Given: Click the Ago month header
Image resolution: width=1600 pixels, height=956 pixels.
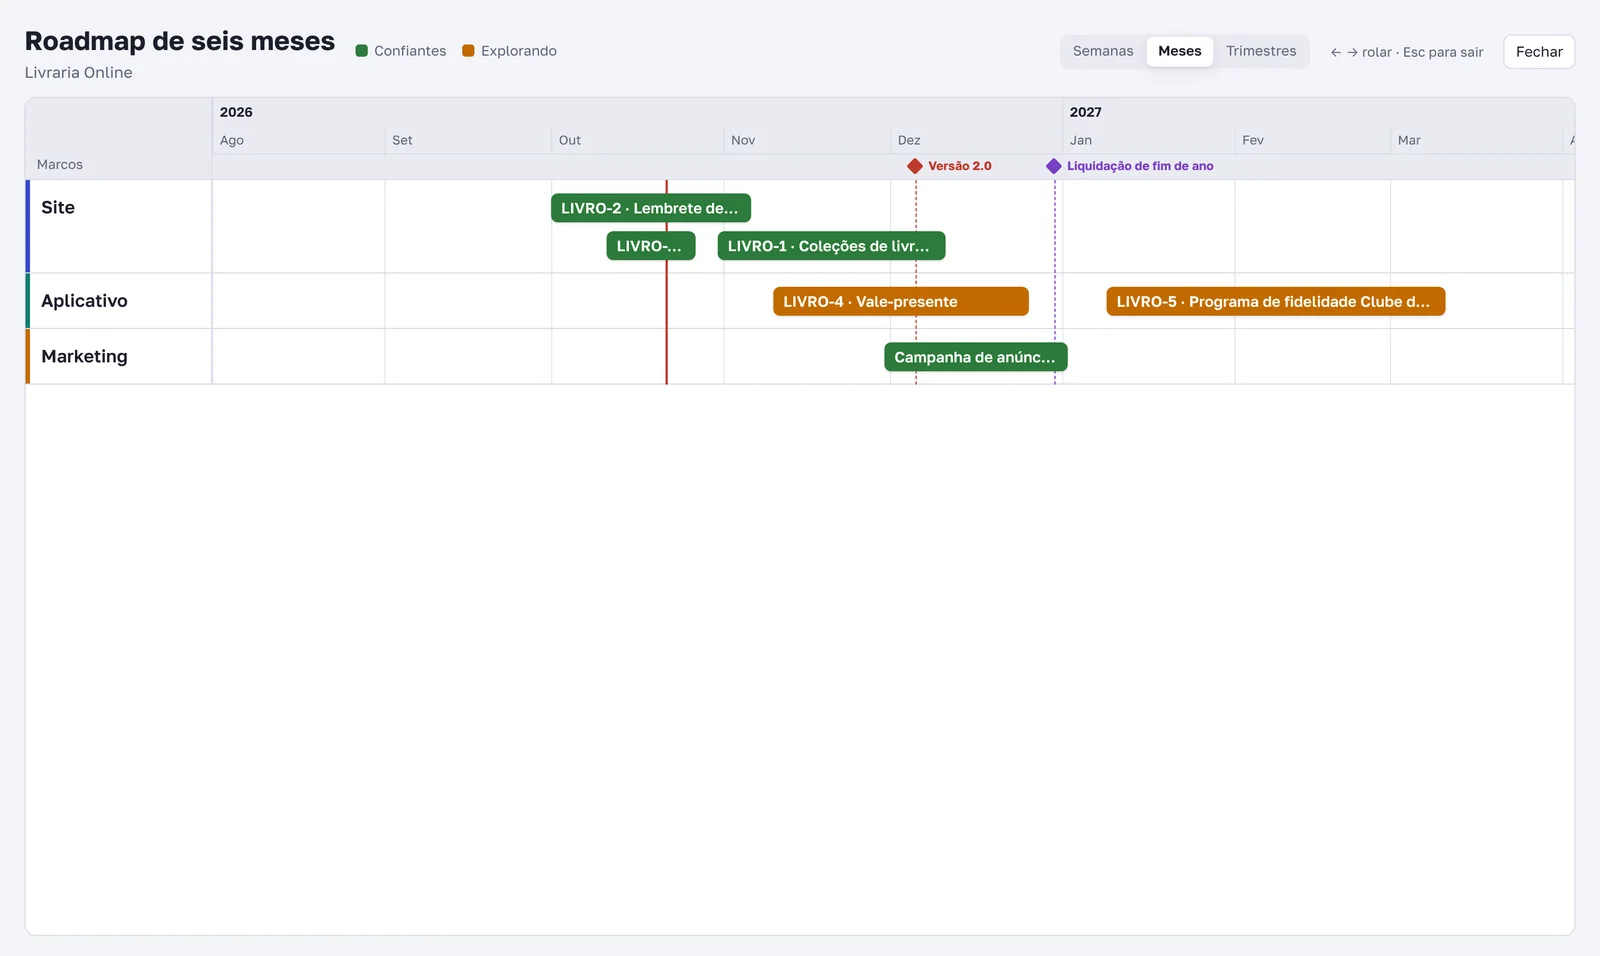Looking at the screenshot, I should pos(232,140).
